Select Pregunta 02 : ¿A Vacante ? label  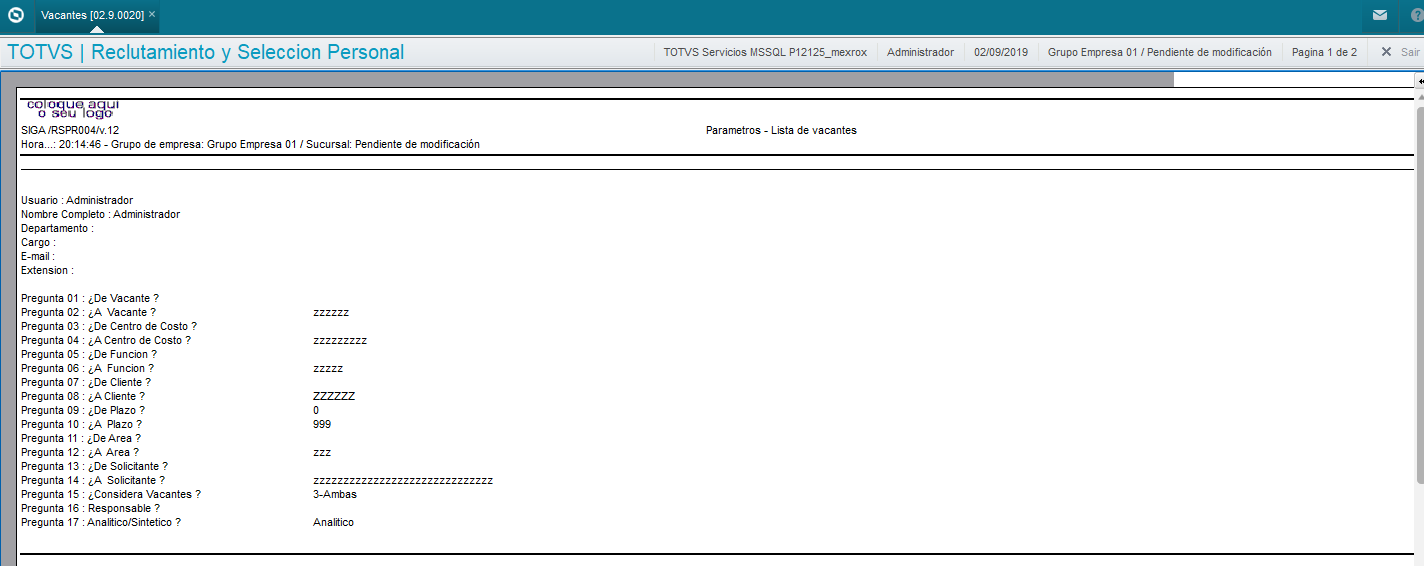(88, 313)
